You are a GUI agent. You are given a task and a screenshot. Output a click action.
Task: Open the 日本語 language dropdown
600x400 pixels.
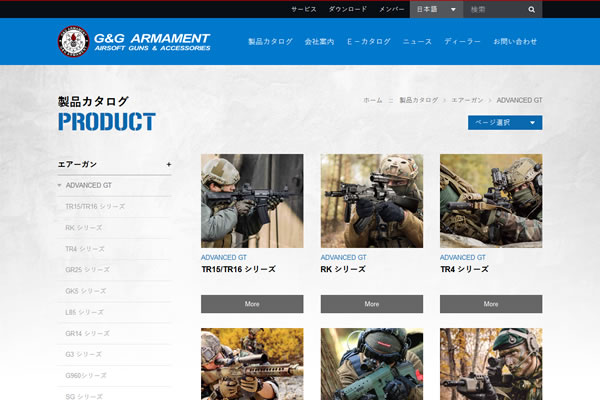(436, 9)
